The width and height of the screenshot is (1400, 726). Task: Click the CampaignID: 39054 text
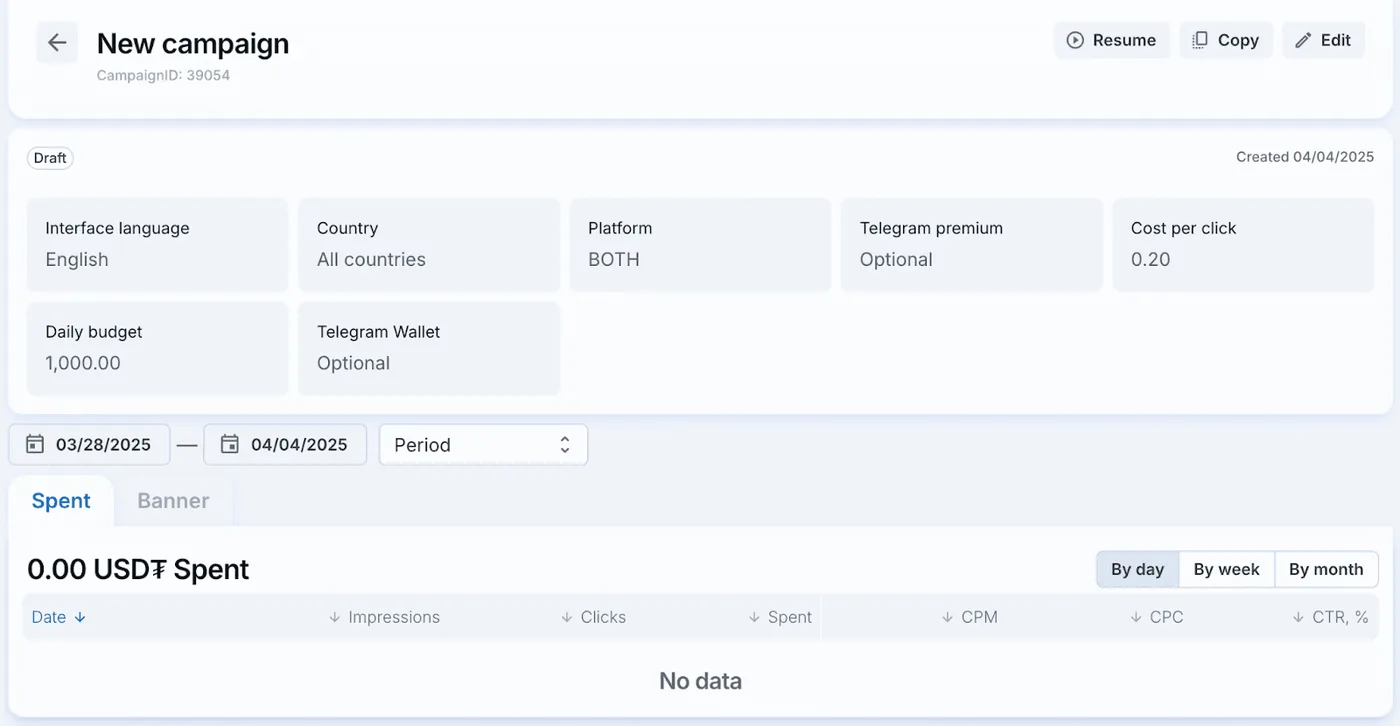click(163, 75)
